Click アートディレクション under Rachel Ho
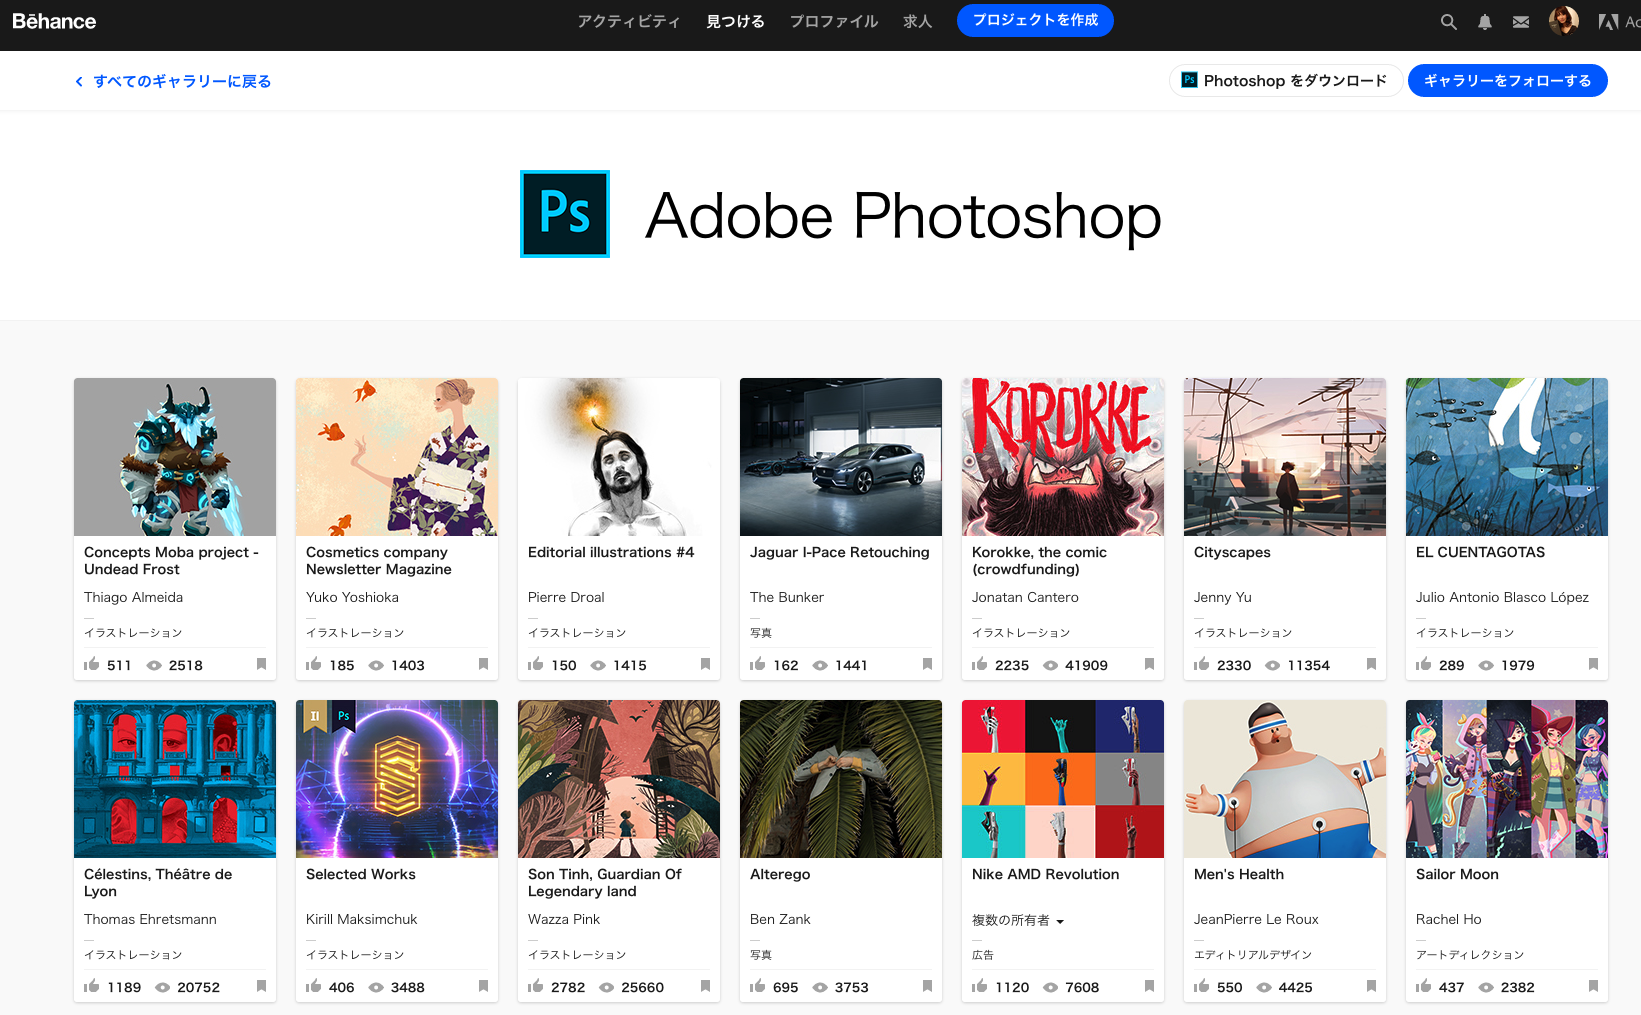1641x1015 pixels. (x=1470, y=955)
